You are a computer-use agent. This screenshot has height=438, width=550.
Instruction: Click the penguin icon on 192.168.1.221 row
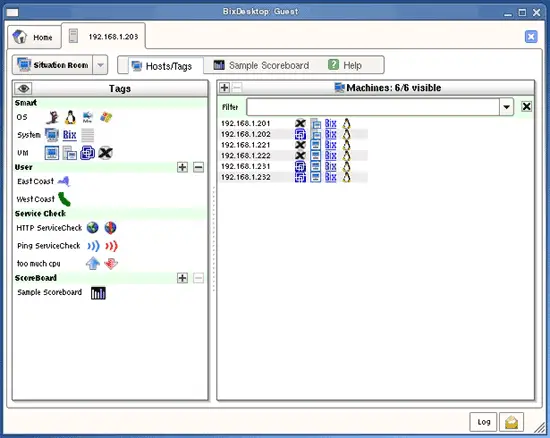point(346,145)
